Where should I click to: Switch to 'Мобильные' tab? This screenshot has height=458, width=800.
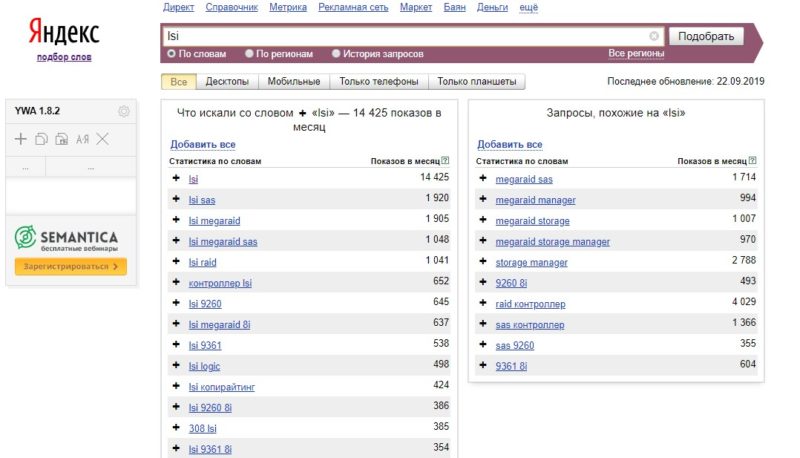click(x=294, y=82)
